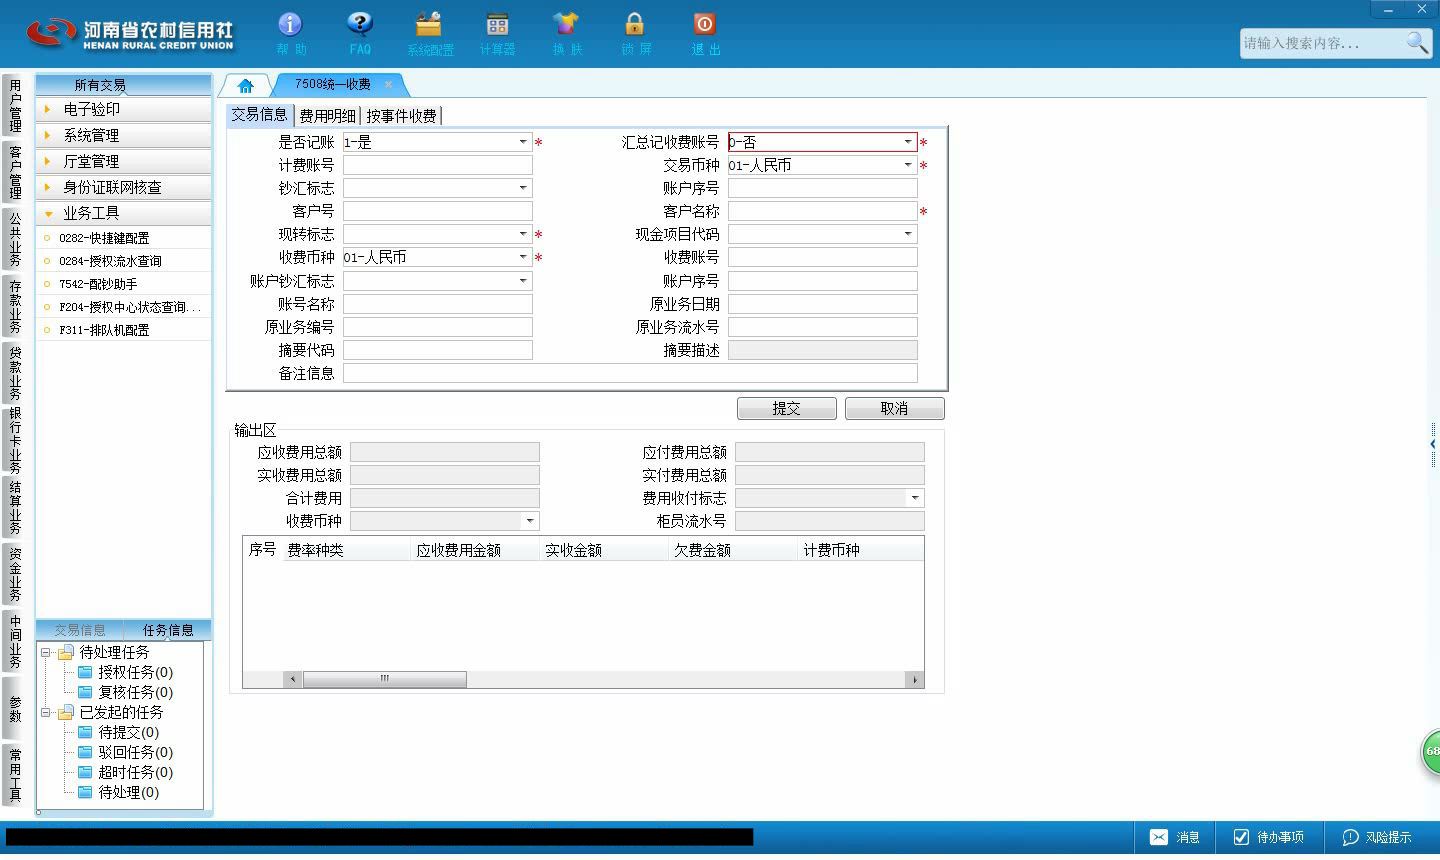Viewport: 1440px width, 860px height.
Task: Expand the 电子验印 category
Action: coord(123,109)
